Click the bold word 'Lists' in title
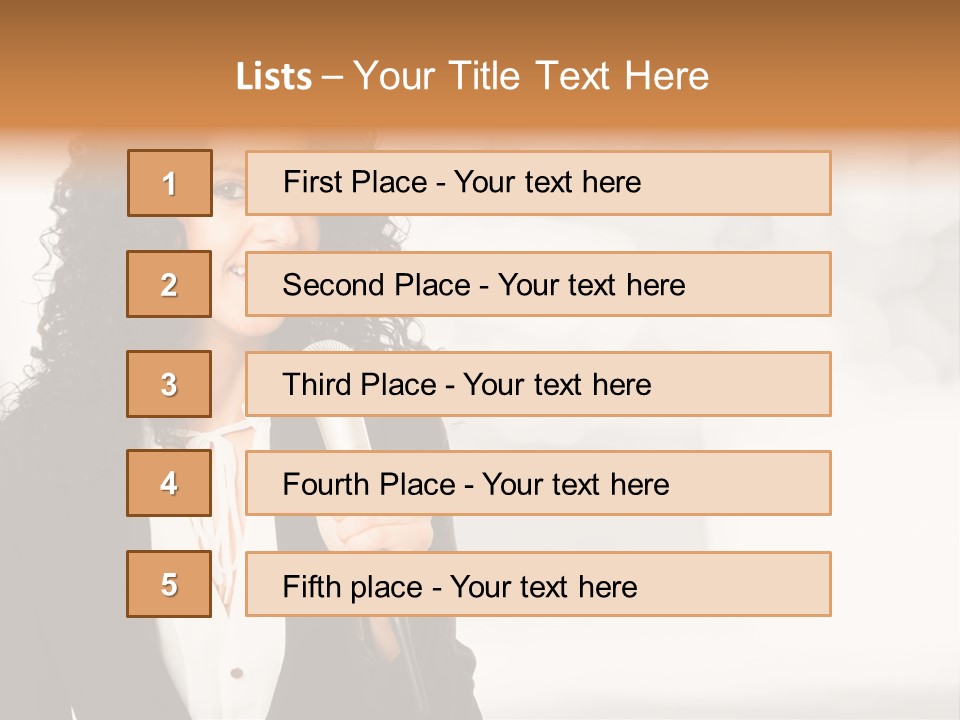Image resolution: width=960 pixels, height=720 pixels. [x=274, y=77]
